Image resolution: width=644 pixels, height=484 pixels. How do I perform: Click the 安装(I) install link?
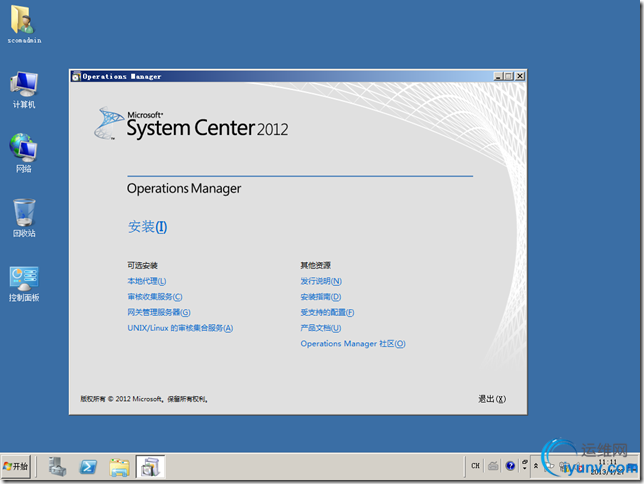point(147,226)
